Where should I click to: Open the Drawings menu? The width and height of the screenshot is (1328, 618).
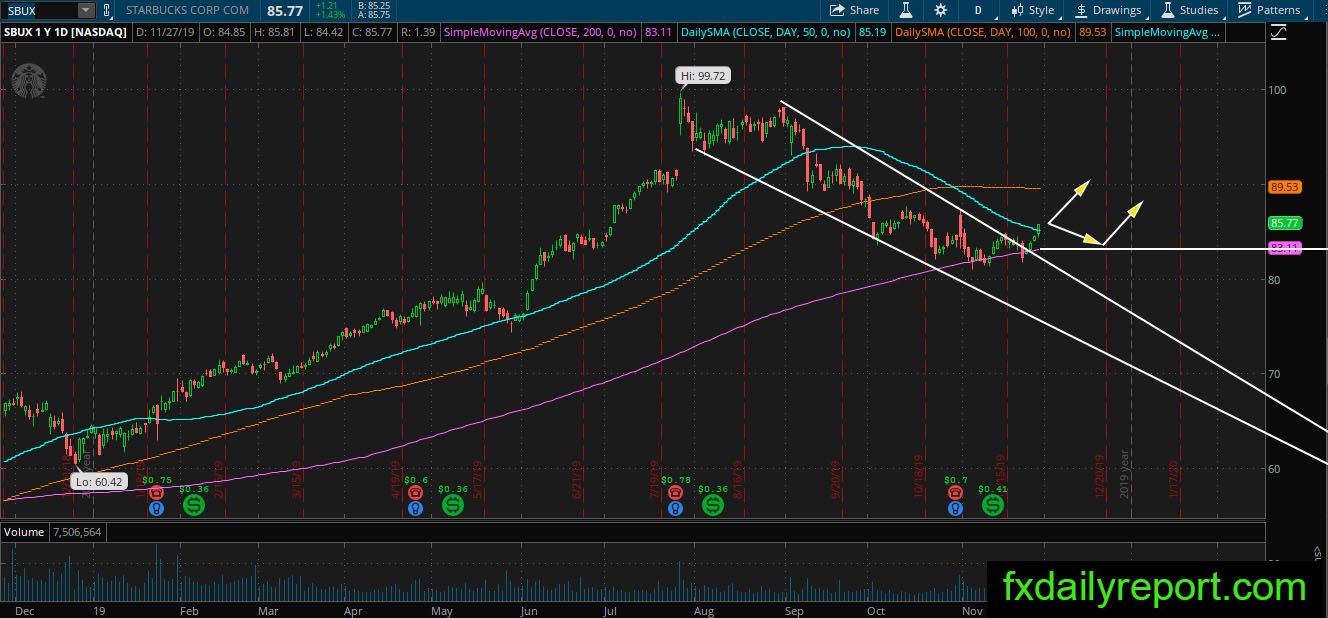(1108, 10)
